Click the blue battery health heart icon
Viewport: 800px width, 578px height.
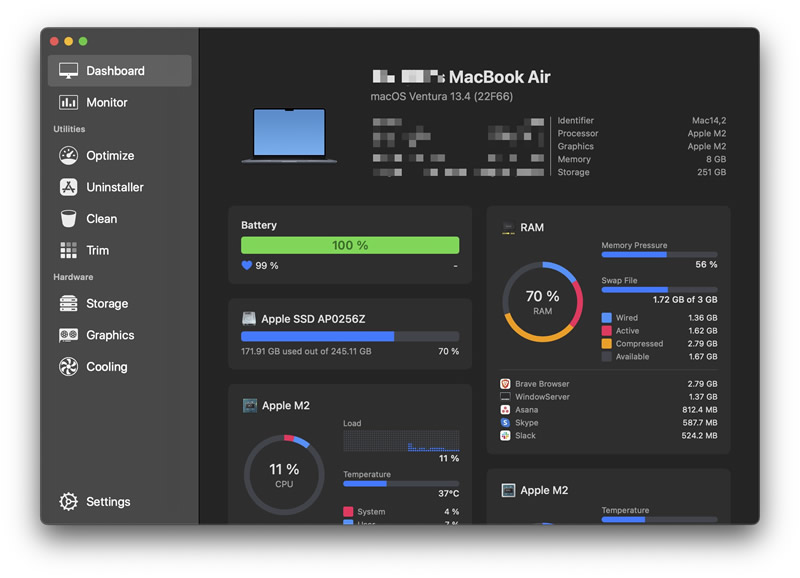246,265
